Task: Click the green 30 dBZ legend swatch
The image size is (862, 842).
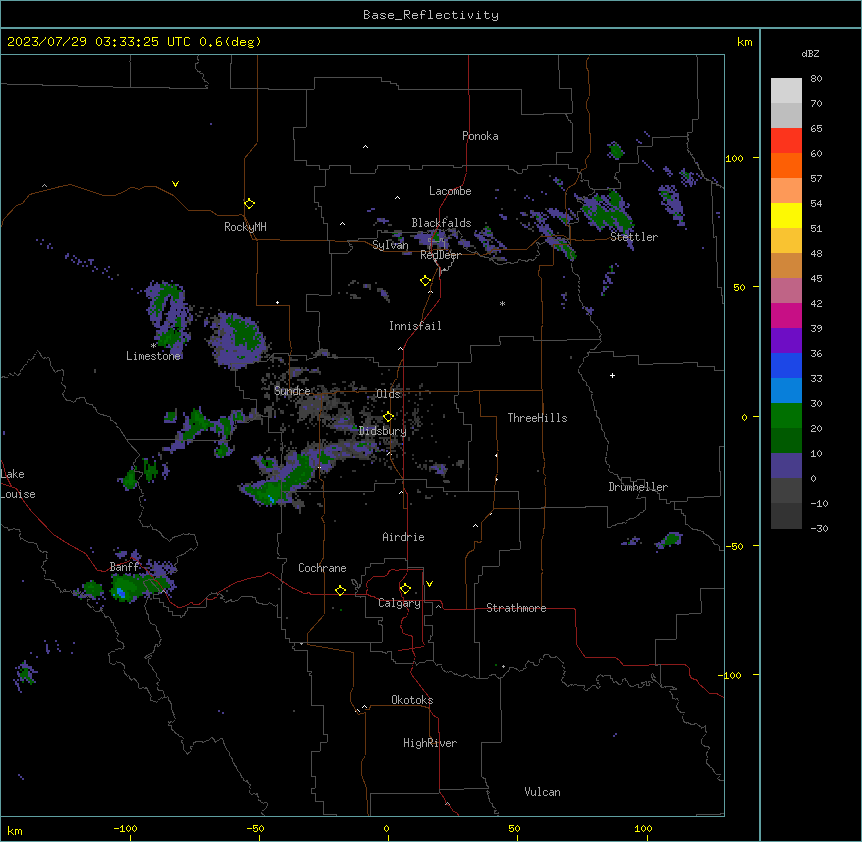Action: [x=786, y=416]
